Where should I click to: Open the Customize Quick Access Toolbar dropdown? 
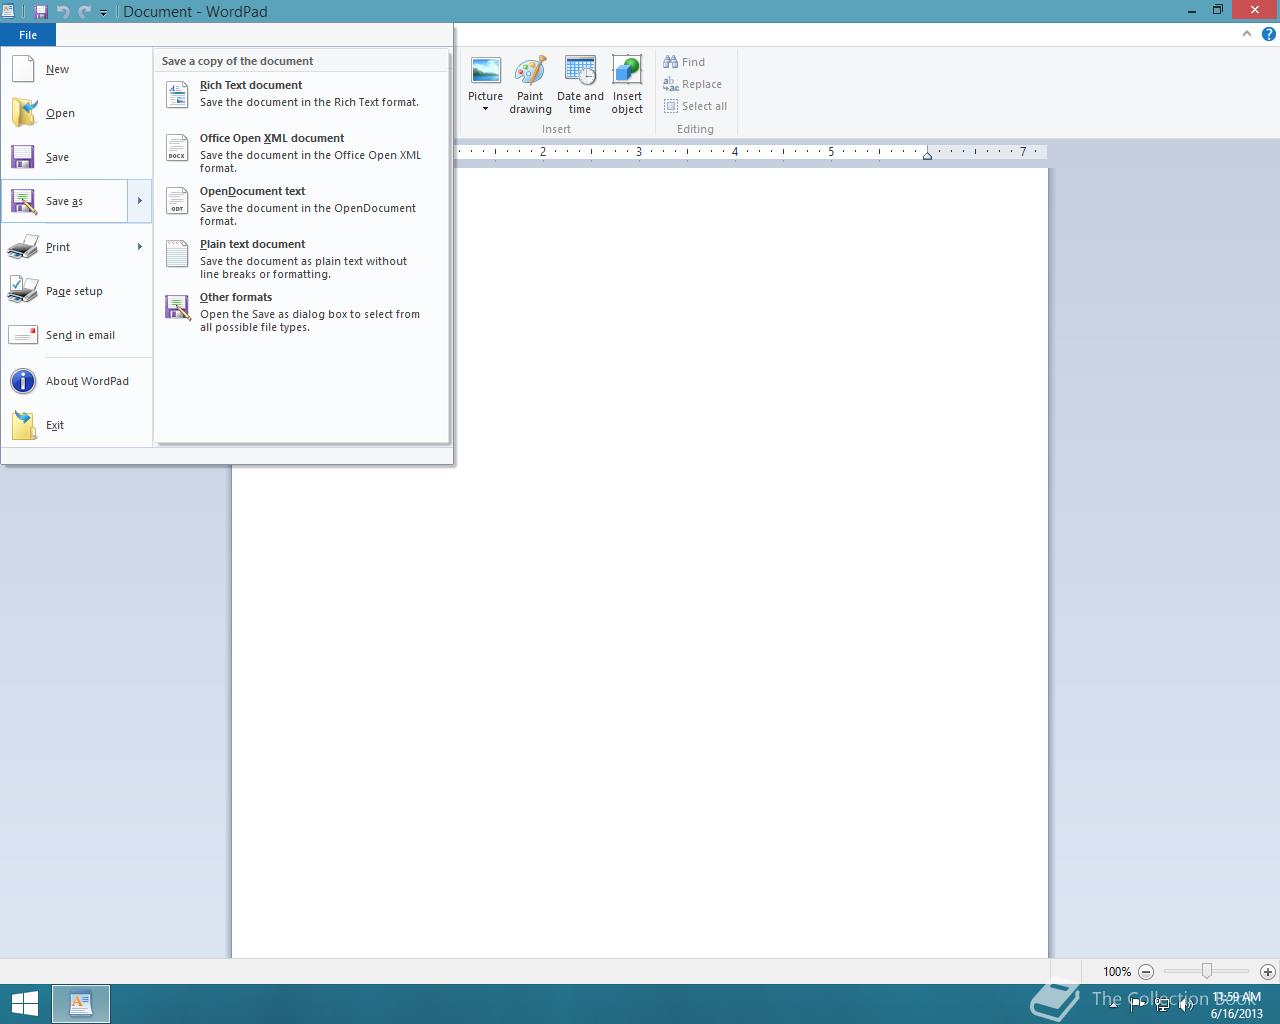tap(103, 13)
